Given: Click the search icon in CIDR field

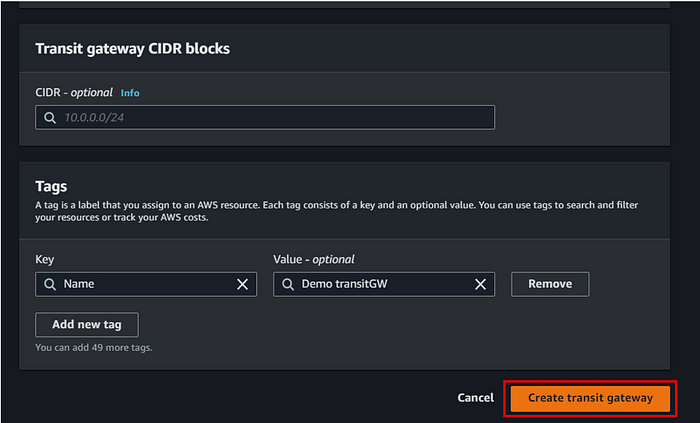Looking at the screenshot, I should click(50, 118).
